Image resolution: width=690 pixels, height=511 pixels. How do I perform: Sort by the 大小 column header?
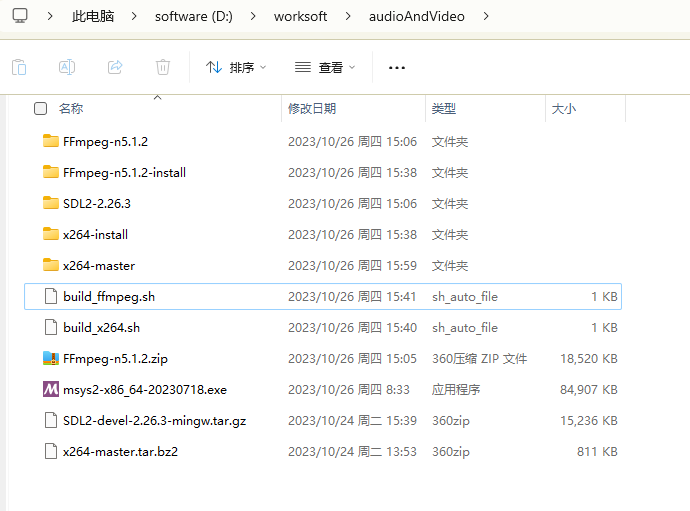pyautogui.click(x=564, y=108)
